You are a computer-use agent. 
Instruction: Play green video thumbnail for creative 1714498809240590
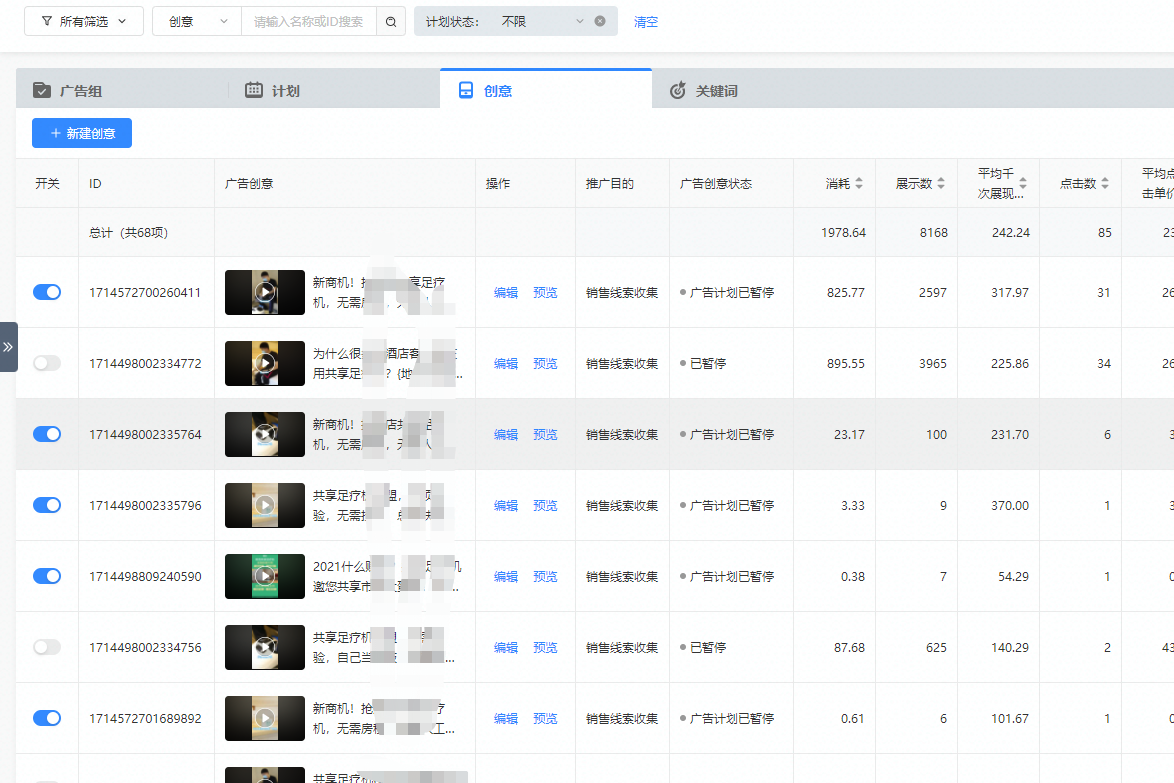coord(264,576)
